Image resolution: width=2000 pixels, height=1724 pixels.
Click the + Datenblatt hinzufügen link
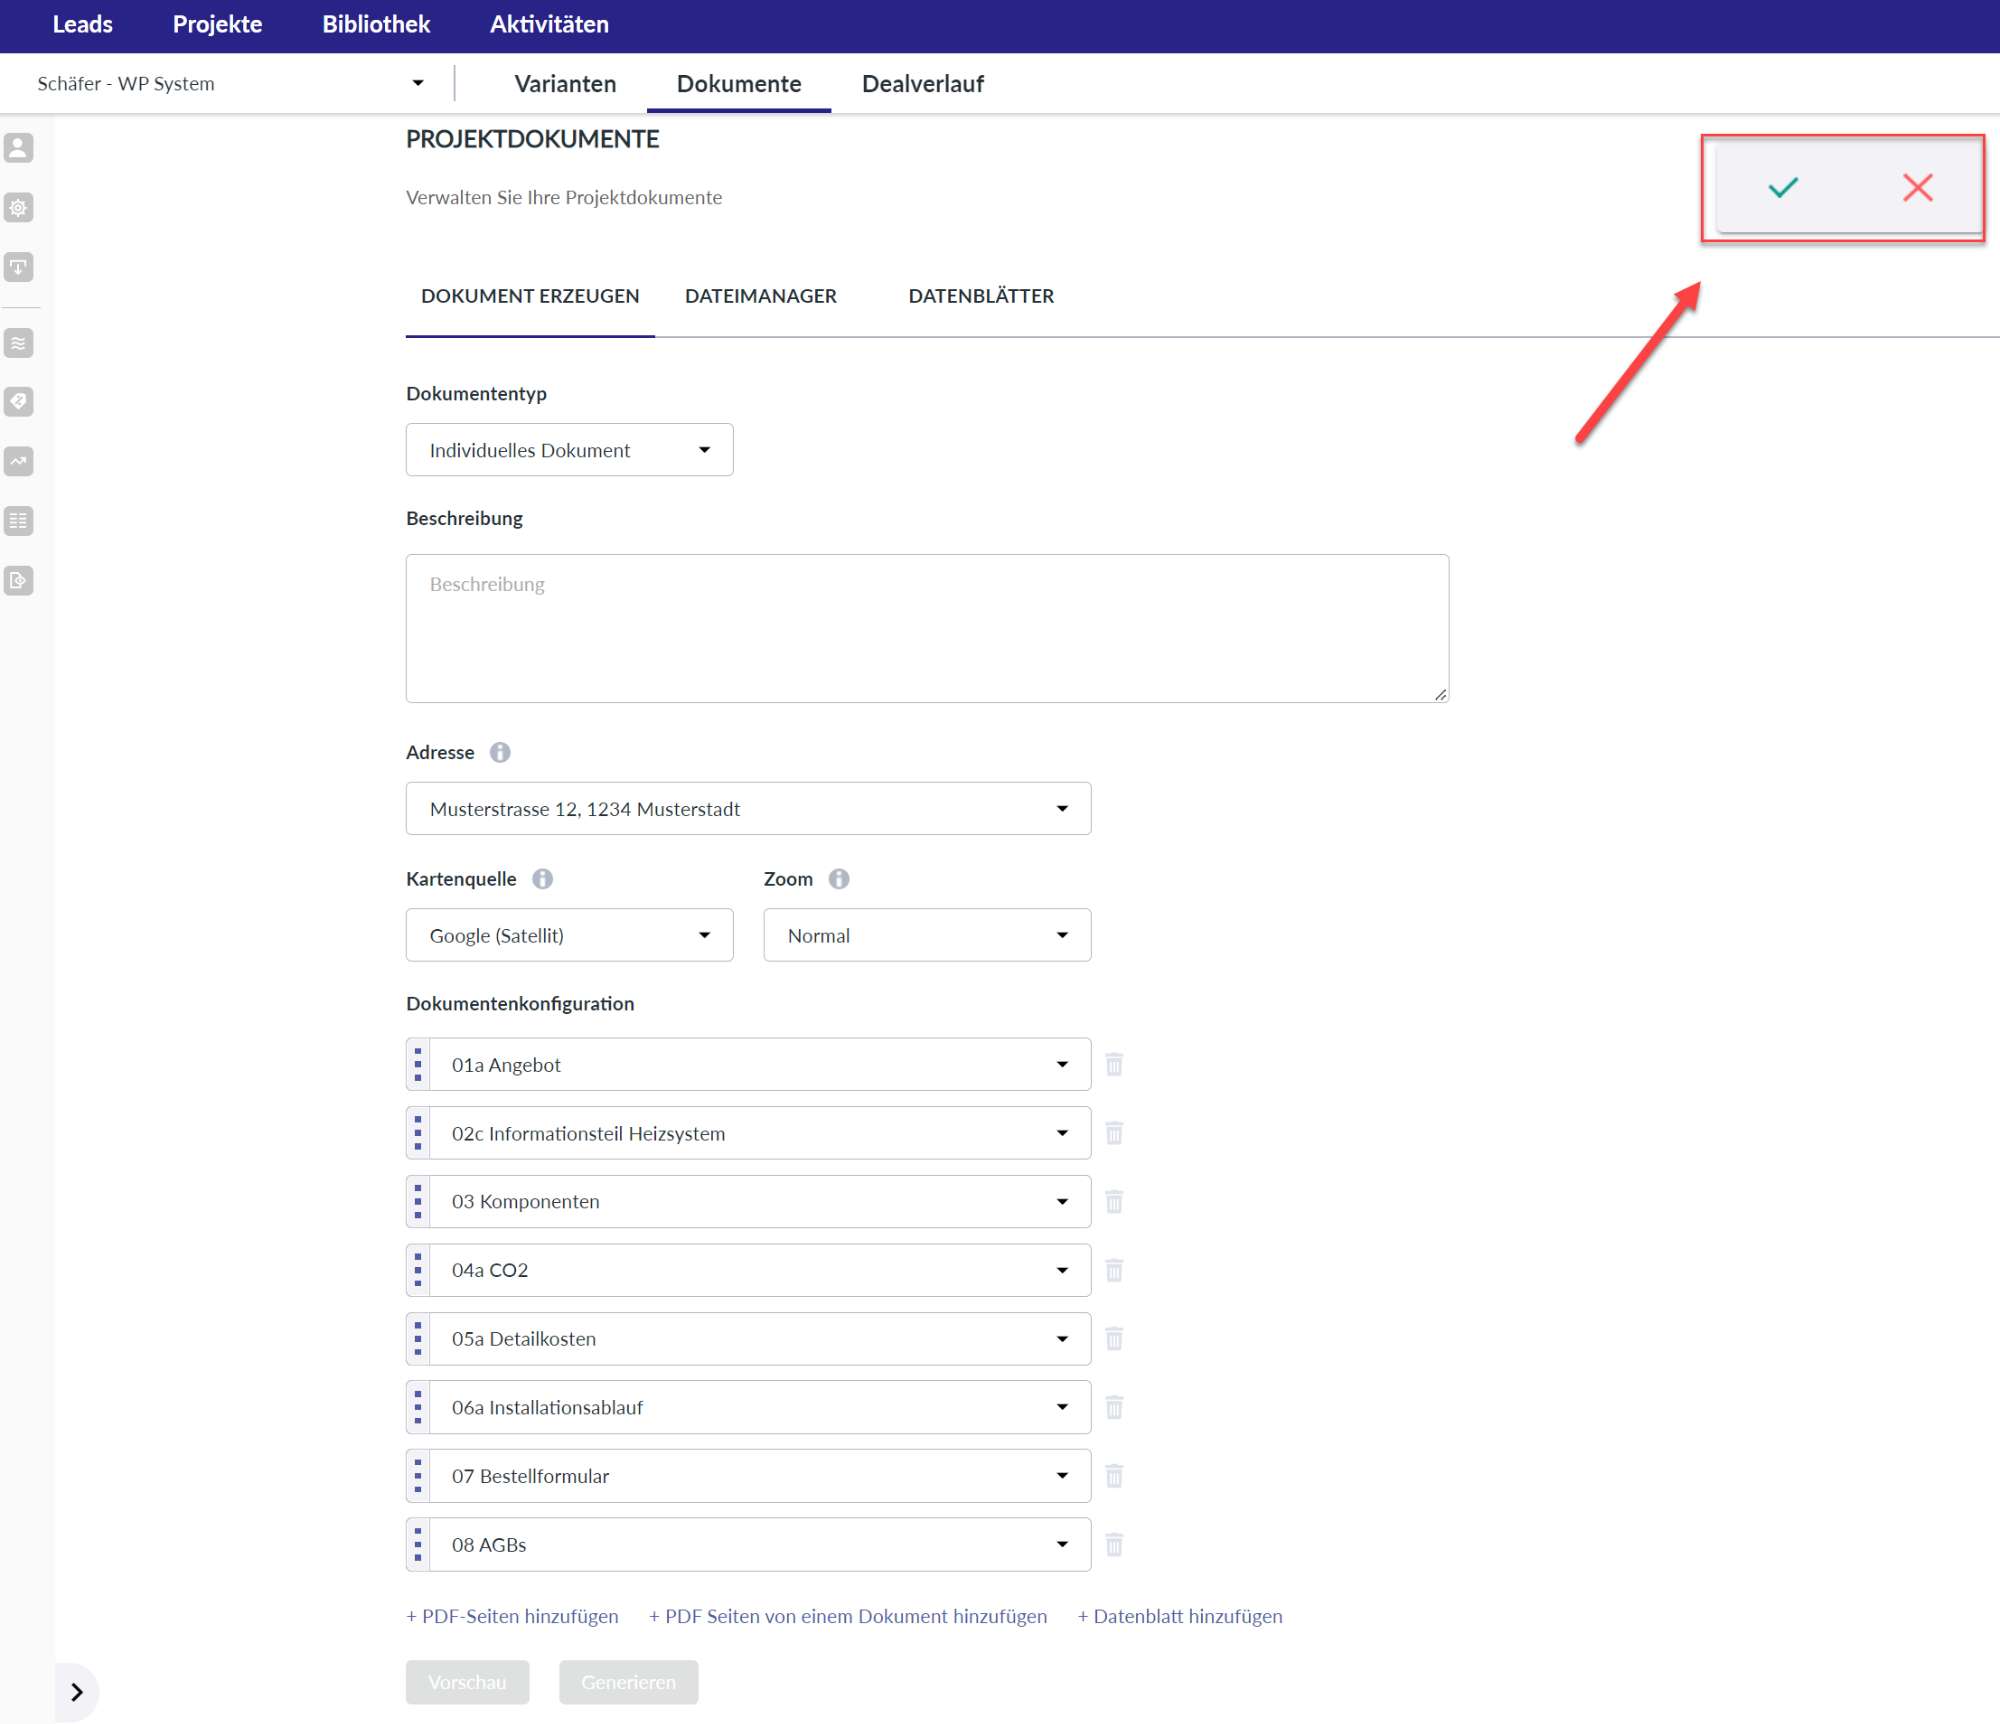tap(1179, 1616)
